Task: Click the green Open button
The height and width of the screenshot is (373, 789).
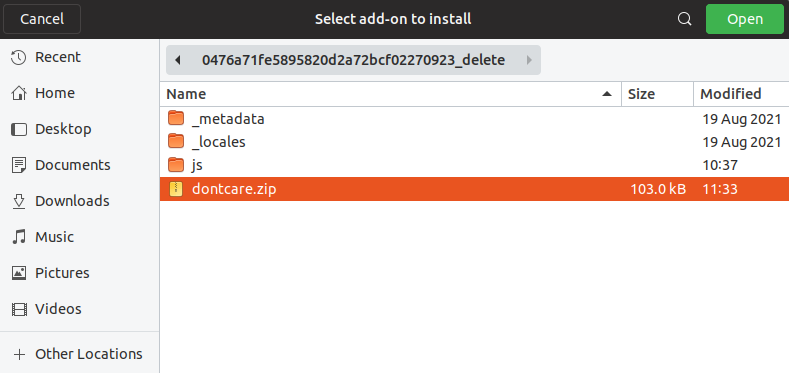Action: click(x=745, y=19)
